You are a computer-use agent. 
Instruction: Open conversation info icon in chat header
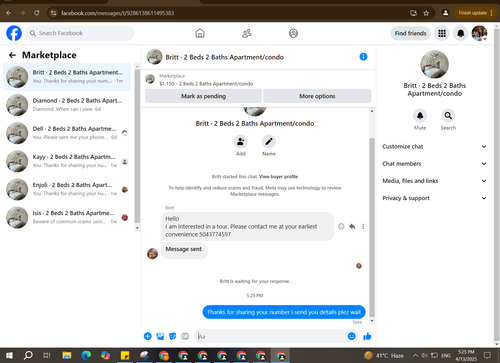click(x=363, y=57)
